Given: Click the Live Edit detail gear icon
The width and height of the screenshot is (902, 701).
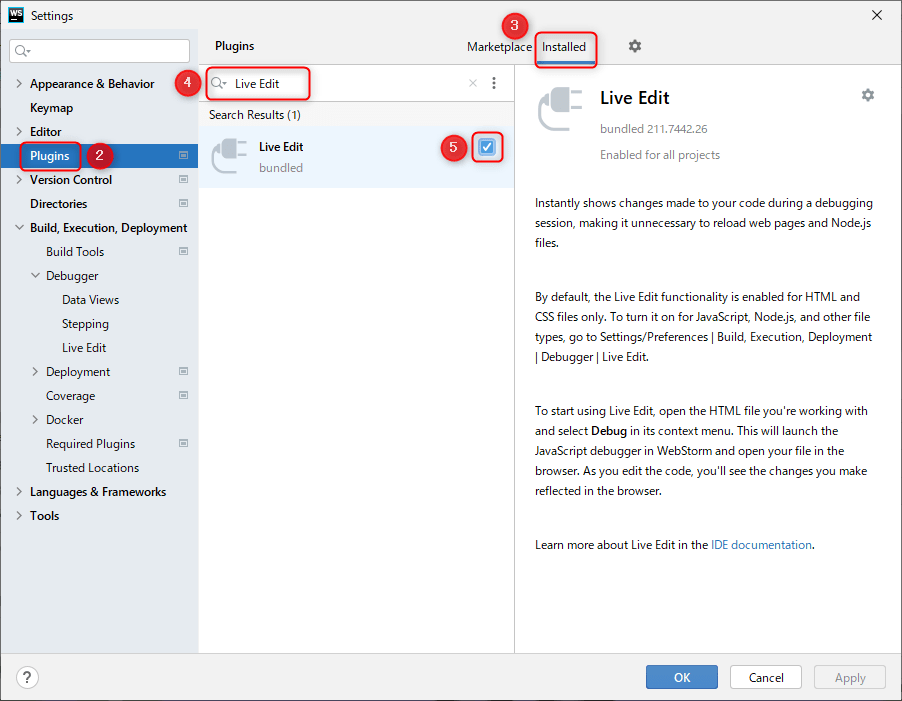Looking at the screenshot, I should (x=867, y=95).
